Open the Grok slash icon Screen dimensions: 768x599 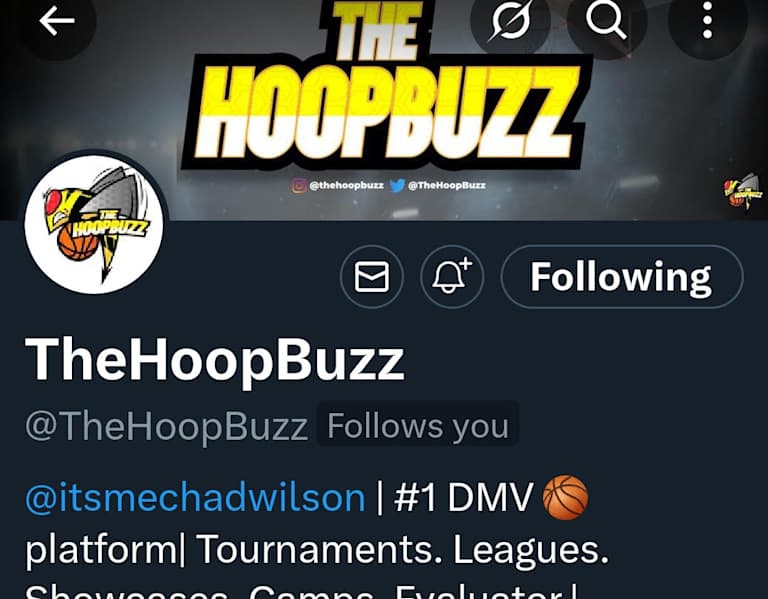pos(510,21)
